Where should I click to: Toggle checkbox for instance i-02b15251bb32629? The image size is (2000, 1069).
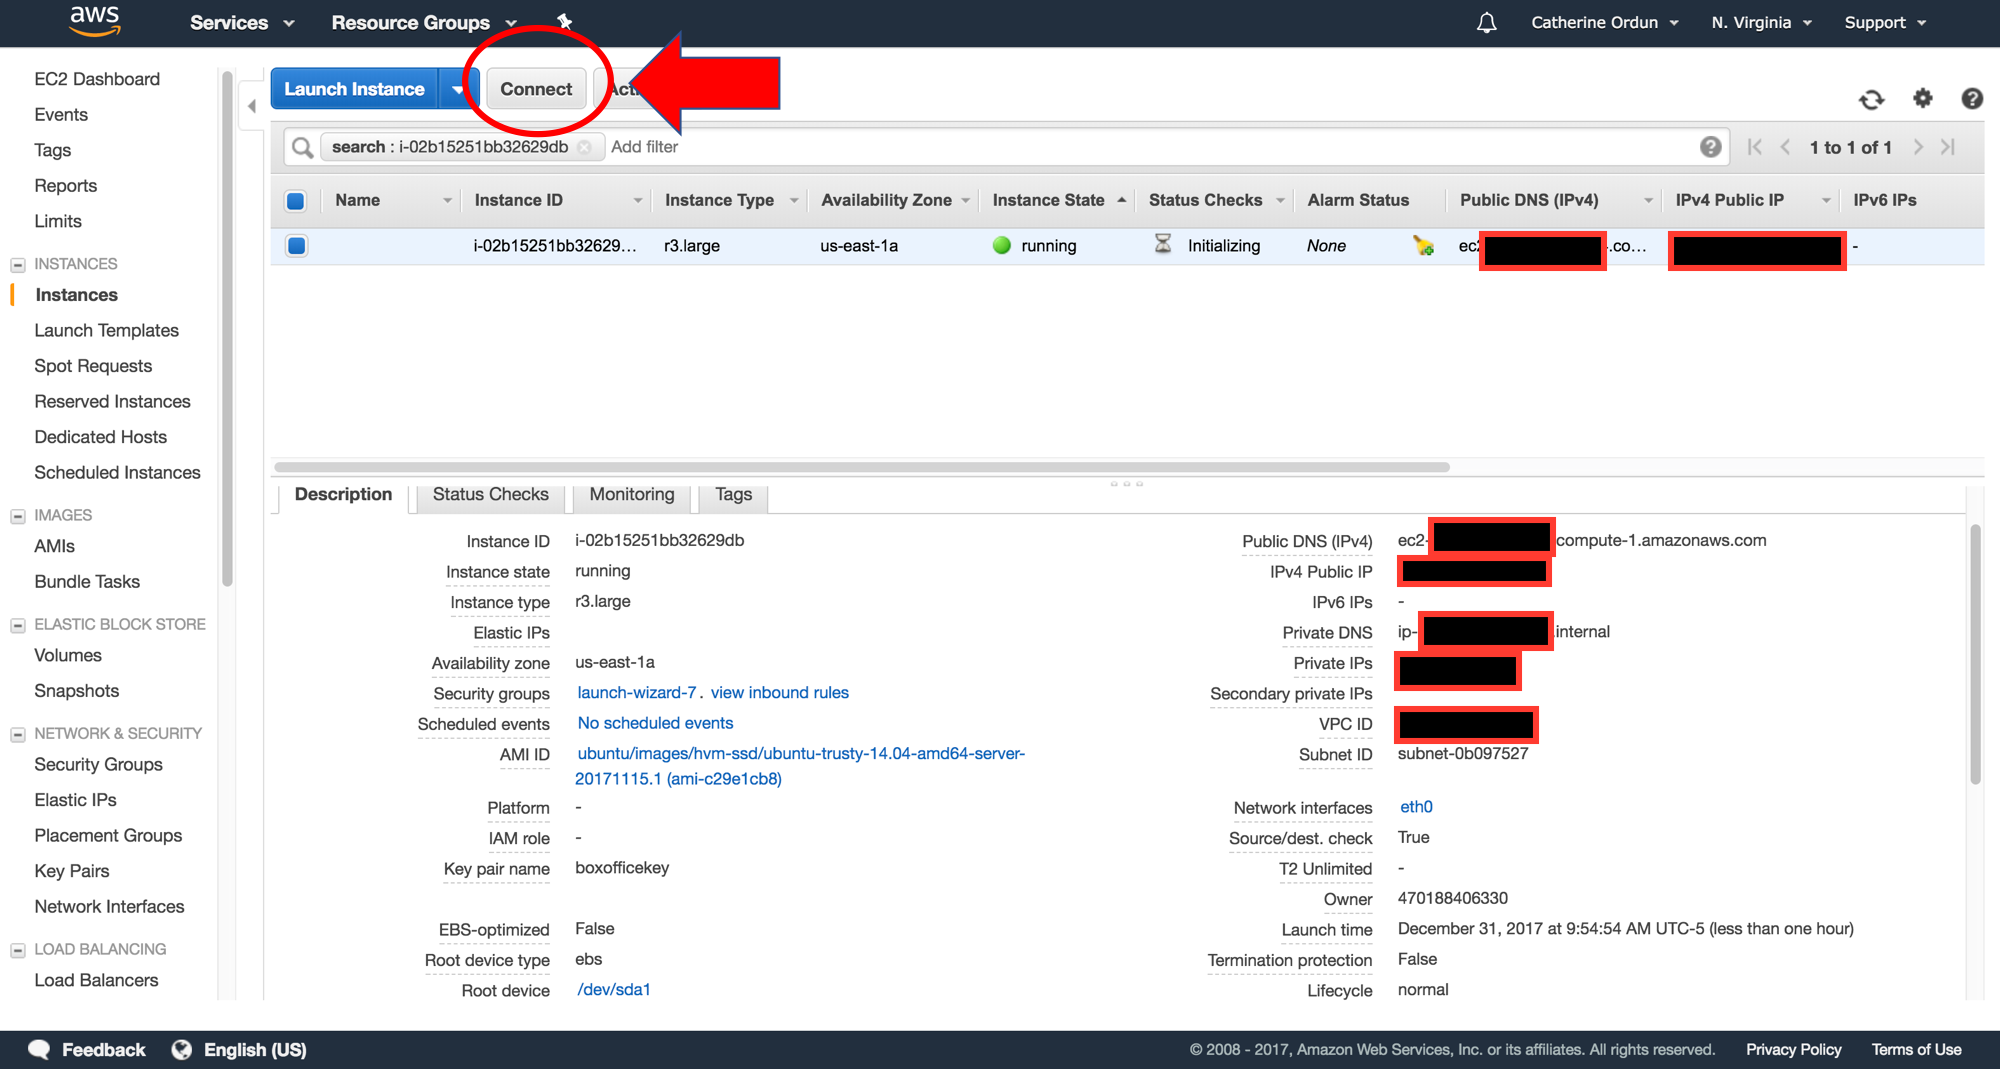296,246
